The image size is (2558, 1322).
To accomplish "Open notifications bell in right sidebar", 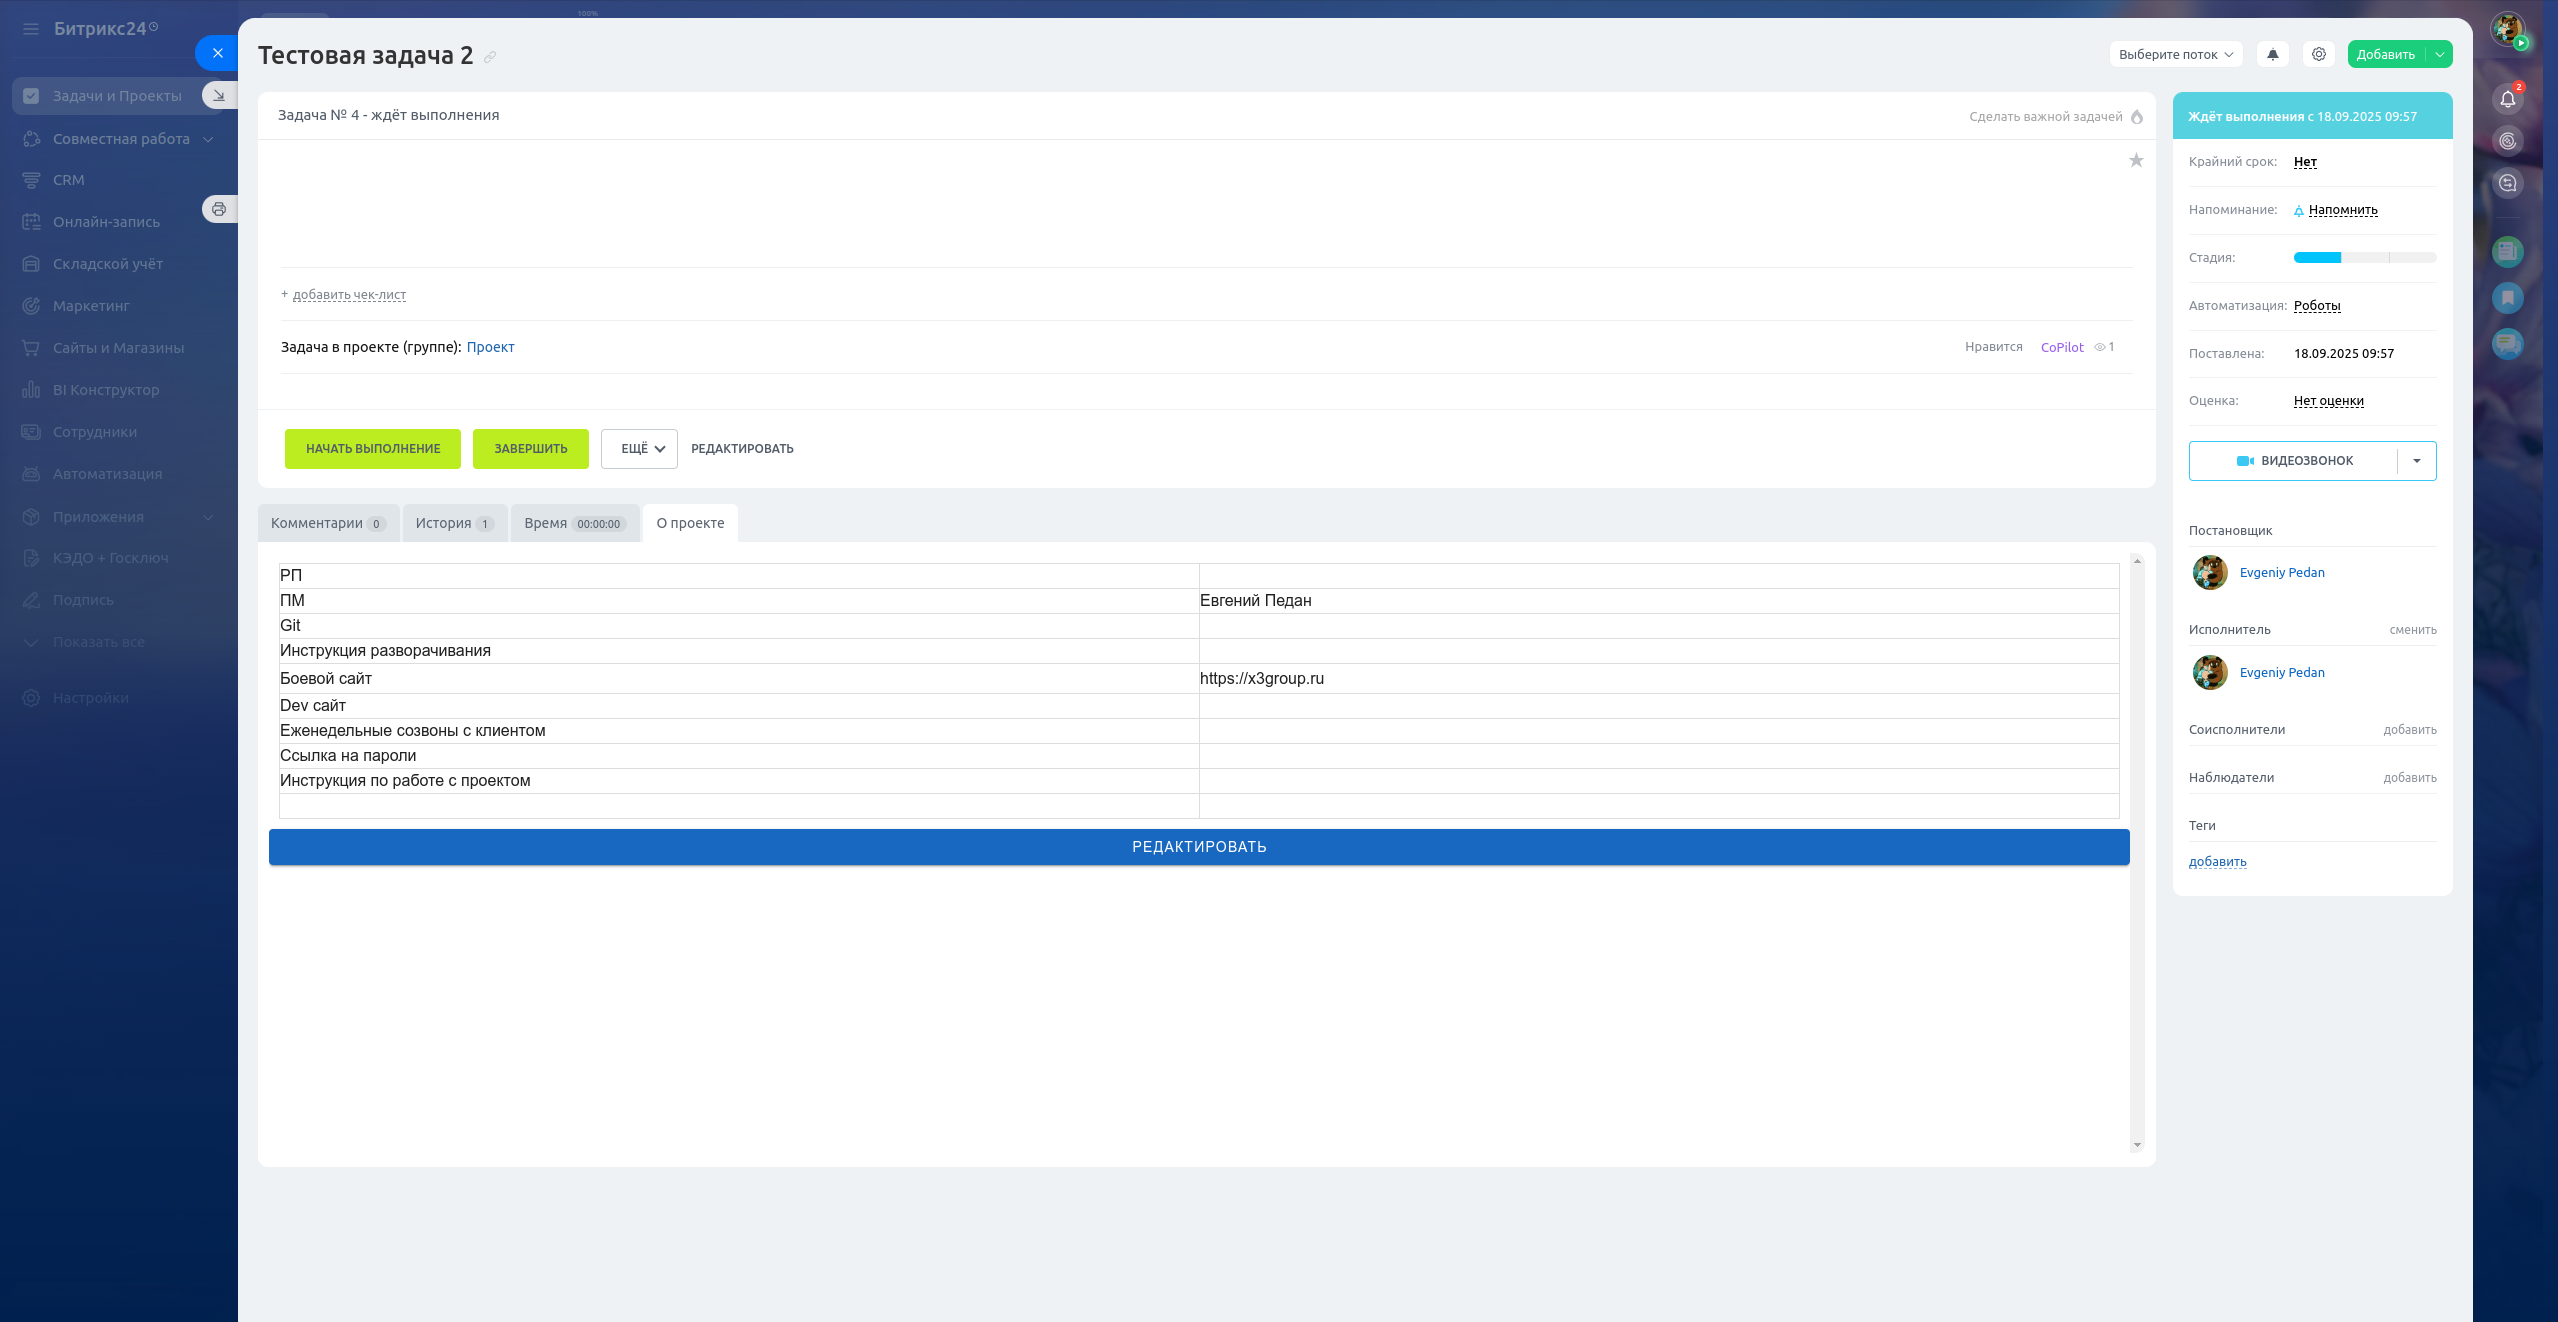I will point(2507,98).
